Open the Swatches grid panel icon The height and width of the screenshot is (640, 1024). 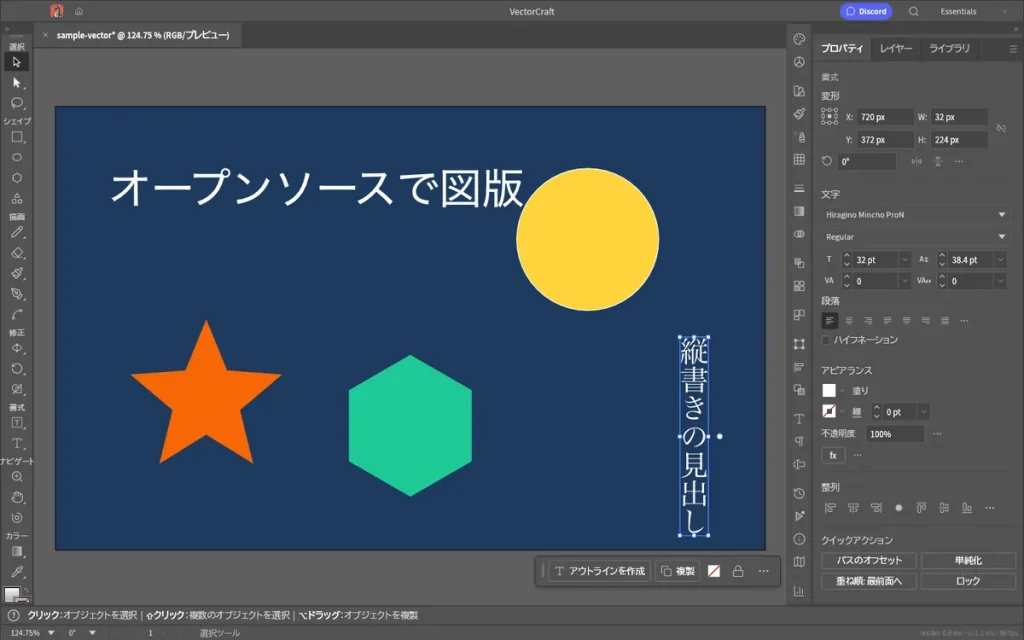tap(799, 159)
